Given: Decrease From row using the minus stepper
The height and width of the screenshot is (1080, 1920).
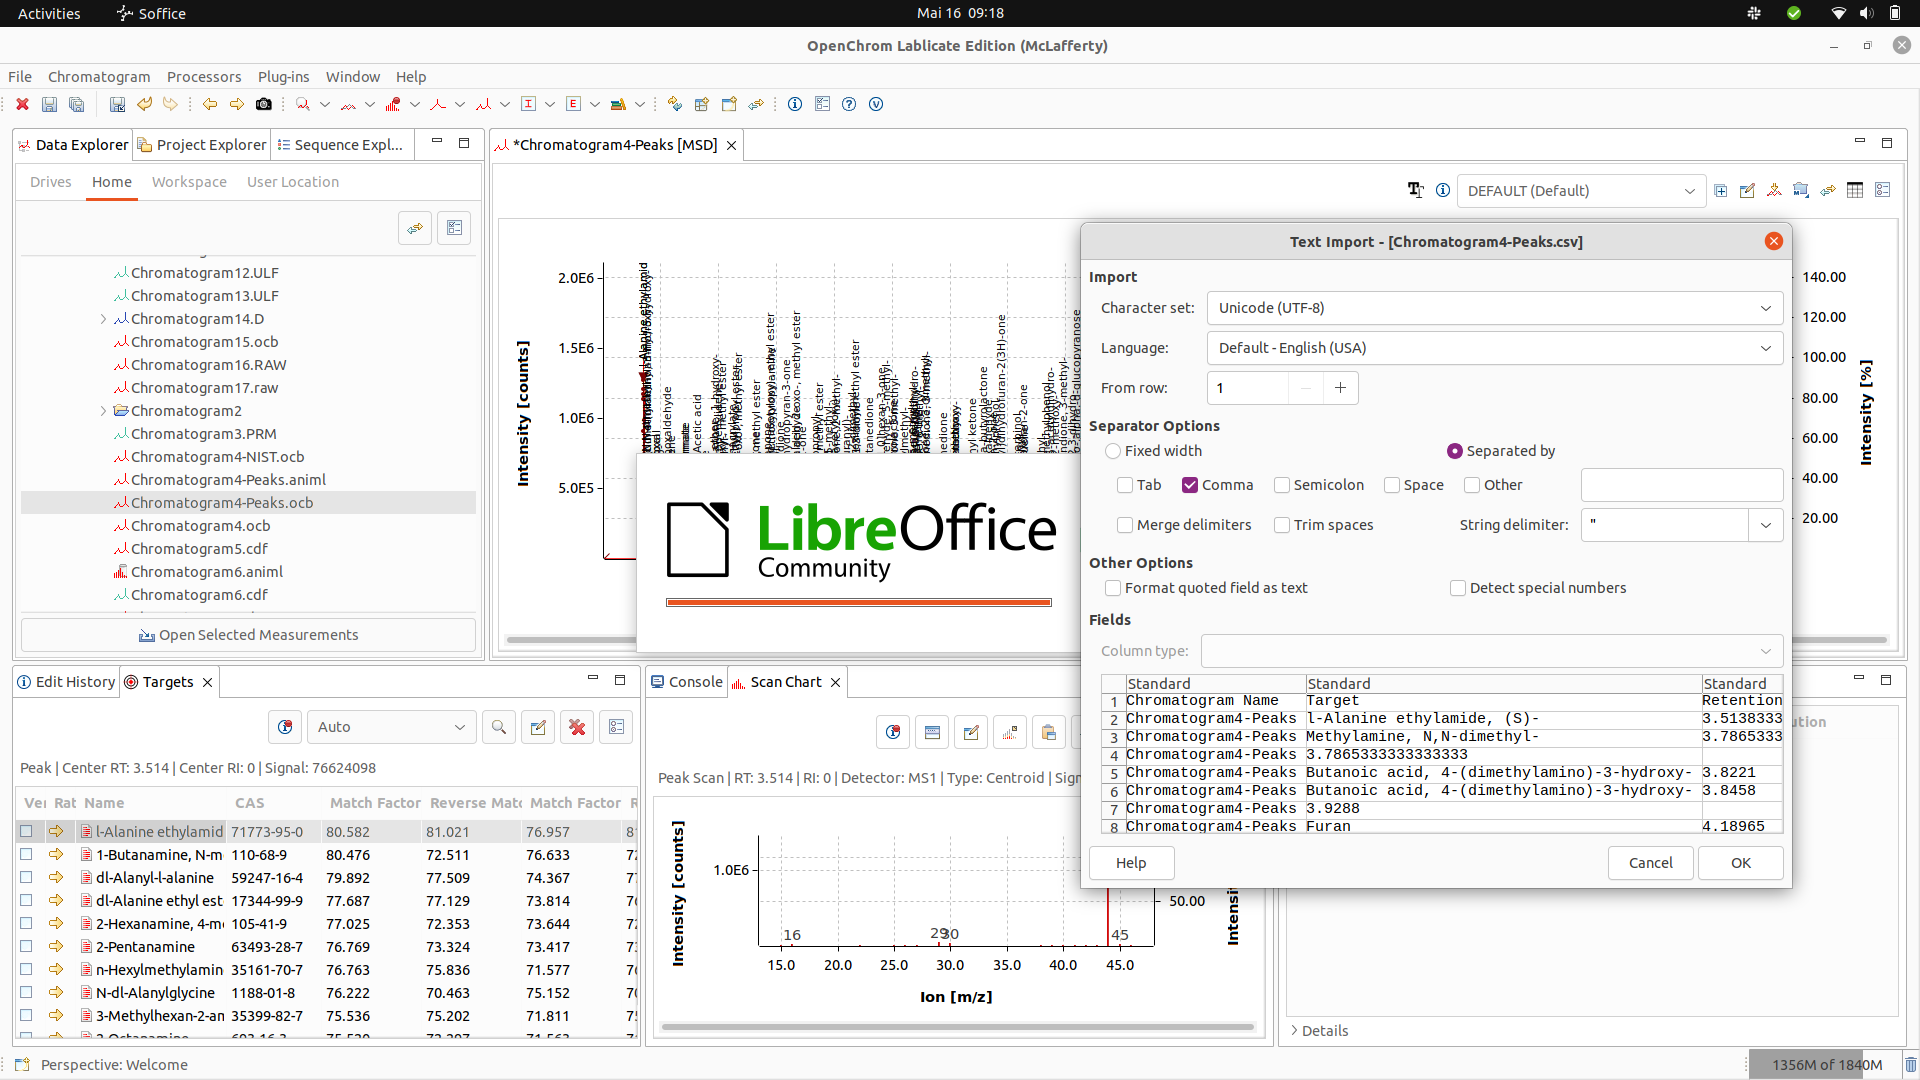Looking at the screenshot, I should point(1305,388).
